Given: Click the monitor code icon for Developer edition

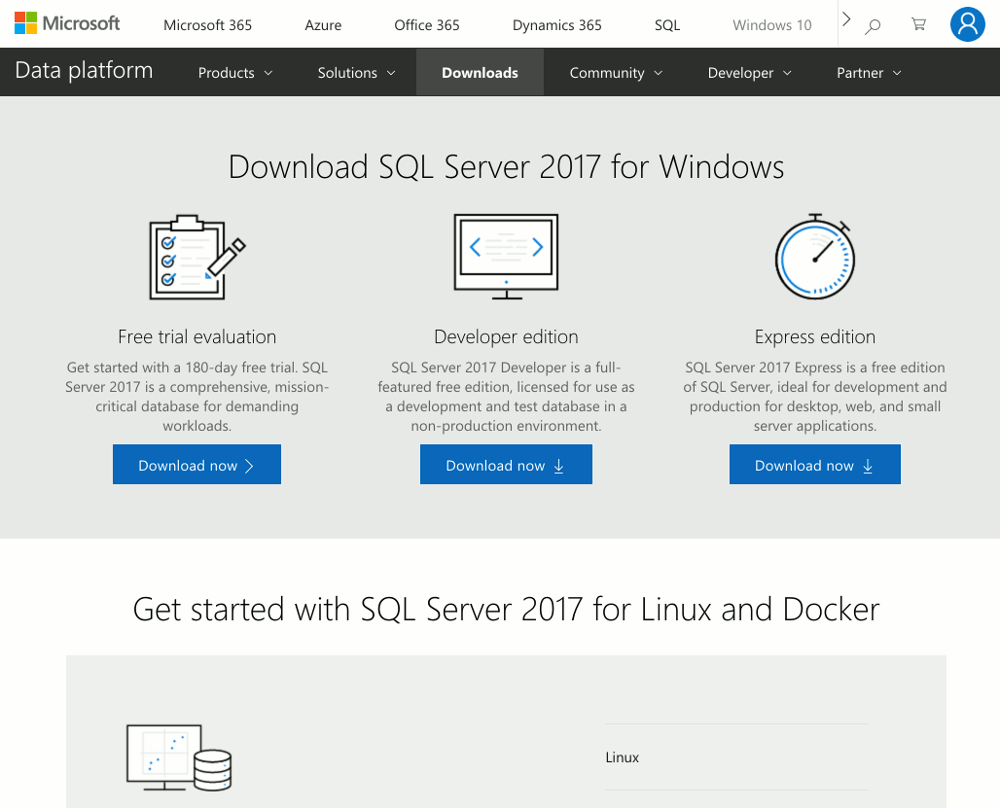Looking at the screenshot, I should [506, 257].
